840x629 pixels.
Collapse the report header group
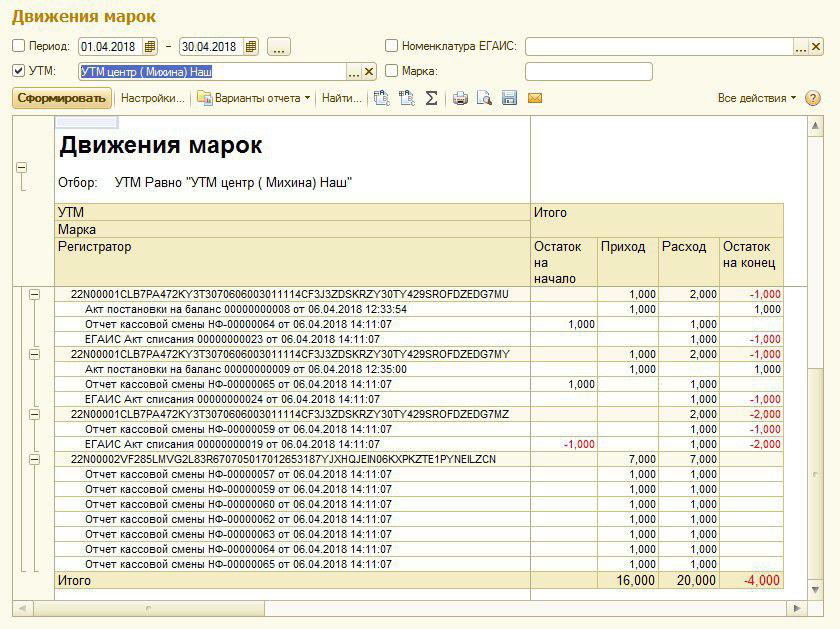click(x=21, y=168)
